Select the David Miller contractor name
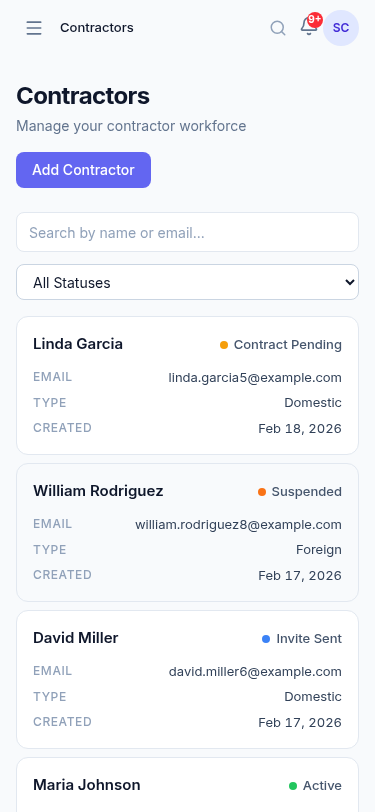The width and height of the screenshot is (375, 812). tap(76, 638)
